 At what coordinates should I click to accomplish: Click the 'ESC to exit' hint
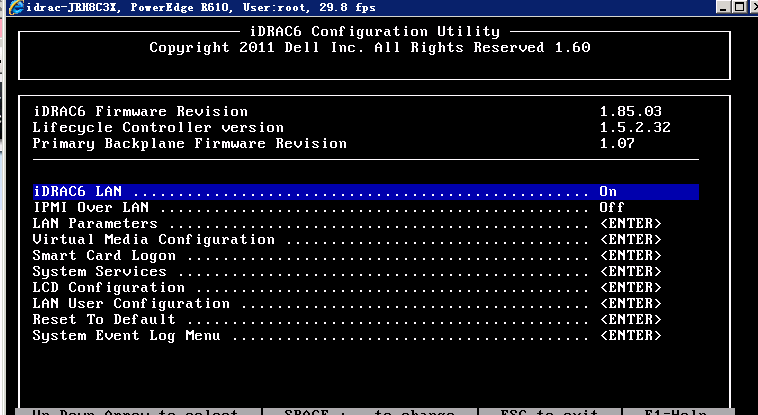(549, 412)
